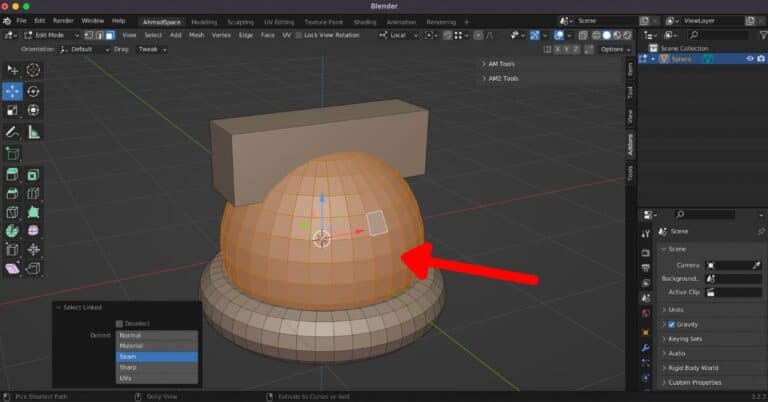Select the Annotate pencil tool
The height and width of the screenshot is (402, 768).
(x=13, y=131)
